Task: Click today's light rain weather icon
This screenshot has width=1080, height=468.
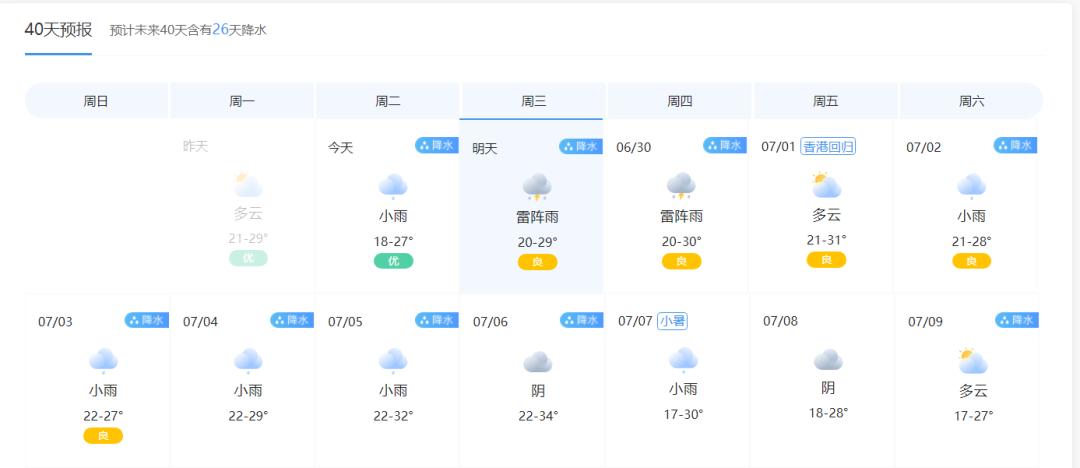Action: (392, 187)
